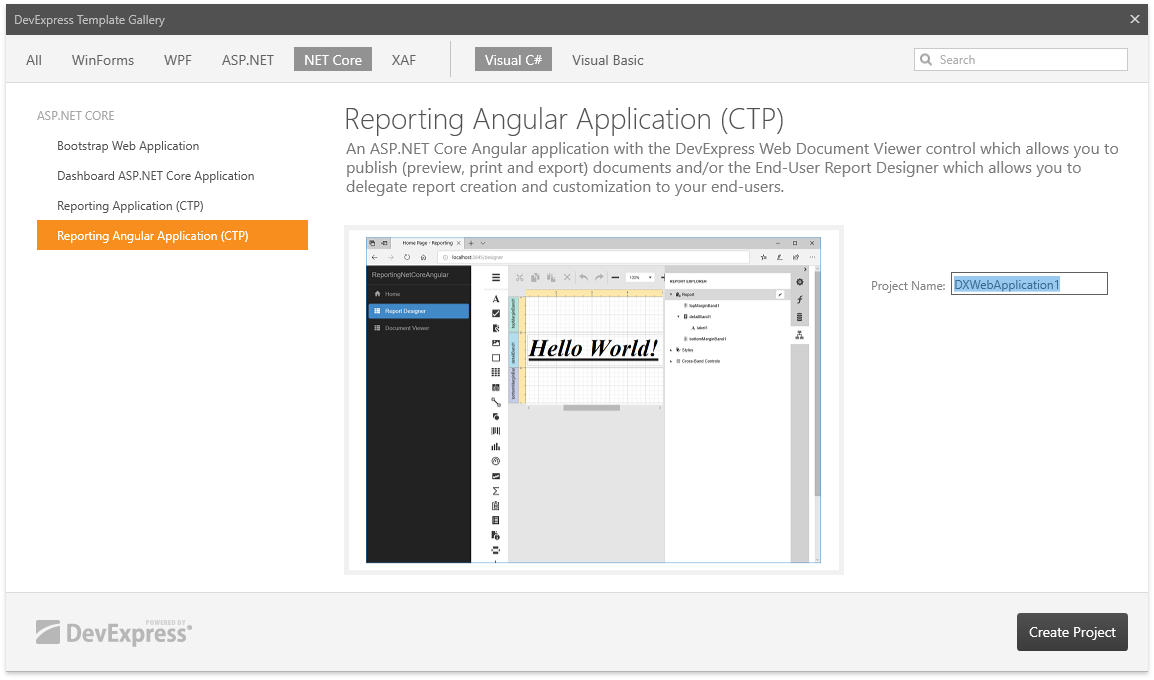This screenshot has height=680, width=1154.
Task: Click the sigma summary icon in the preview
Action: (x=496, y=491)
